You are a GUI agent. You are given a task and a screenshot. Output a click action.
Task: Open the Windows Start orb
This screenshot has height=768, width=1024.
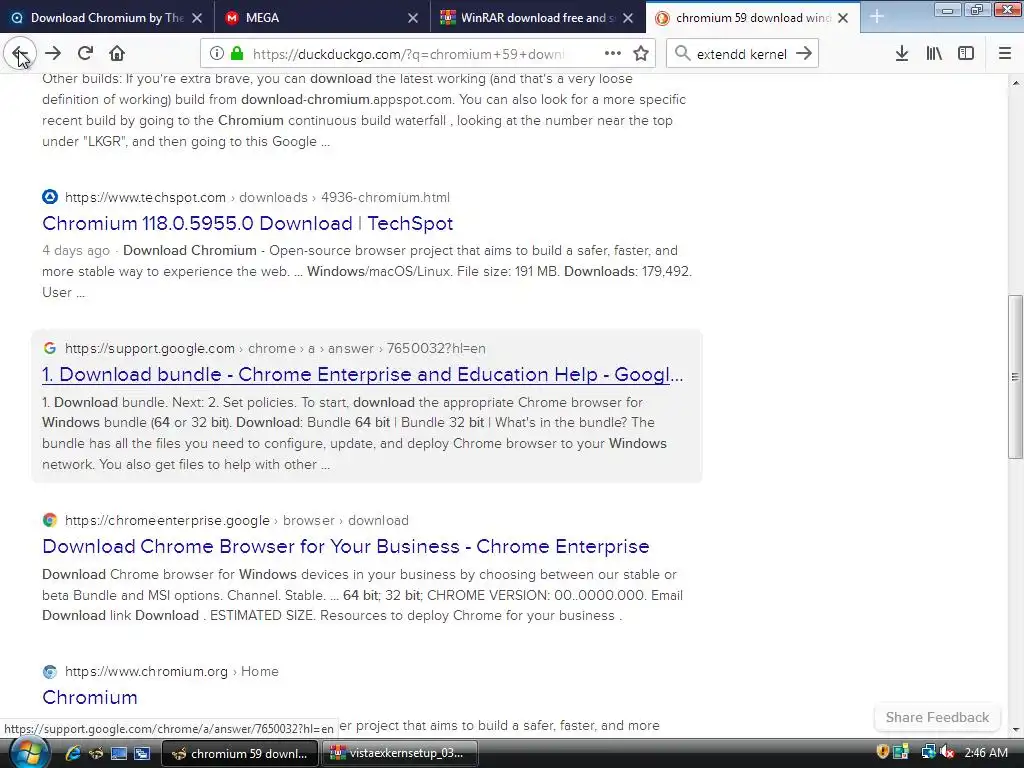click(x=28, y=753)
